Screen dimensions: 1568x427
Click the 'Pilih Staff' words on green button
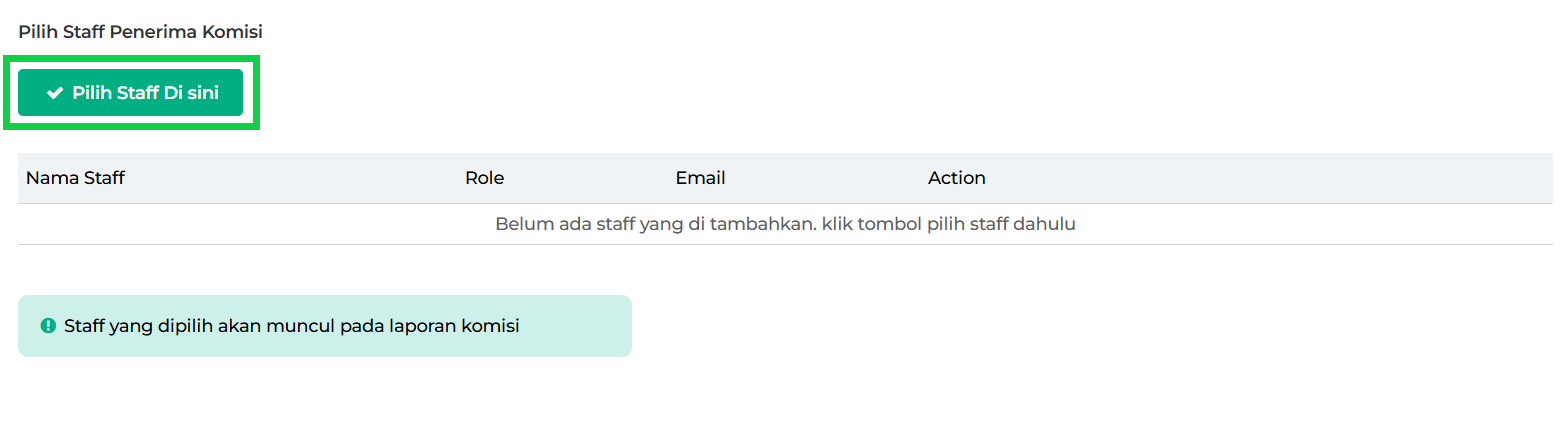coord(115,93)
